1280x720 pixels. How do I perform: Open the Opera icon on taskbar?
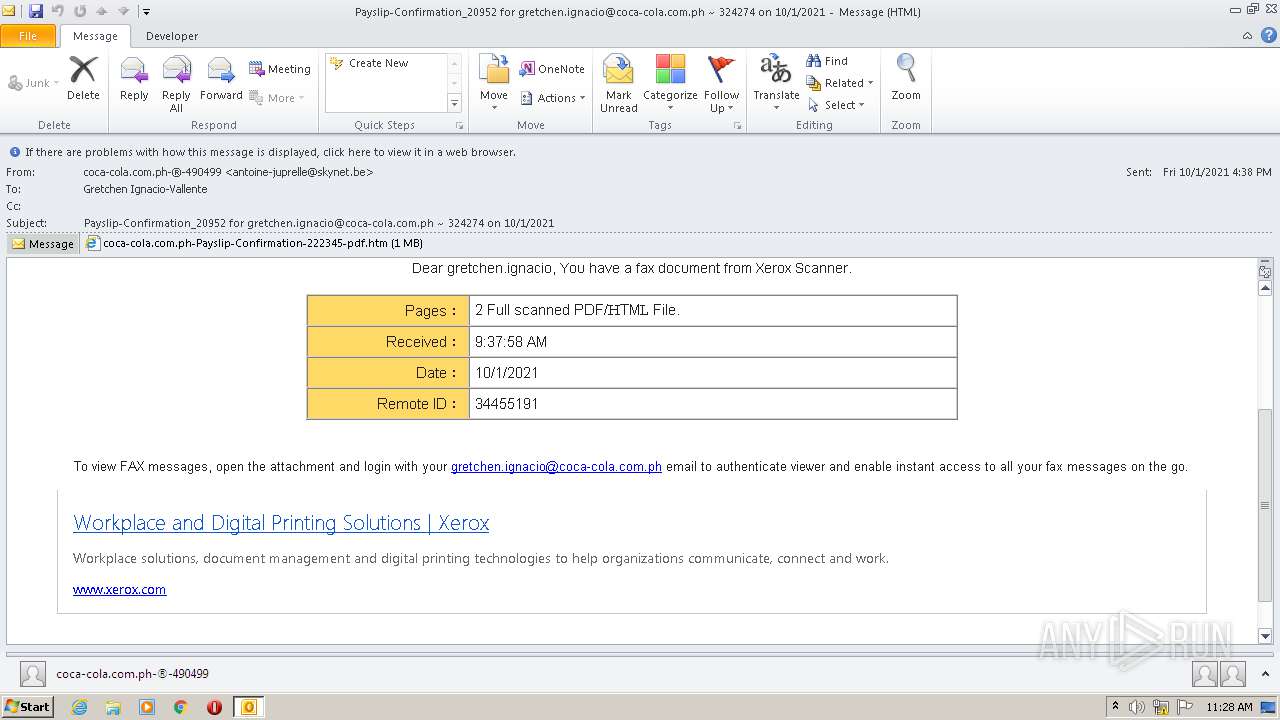[214, 707]
